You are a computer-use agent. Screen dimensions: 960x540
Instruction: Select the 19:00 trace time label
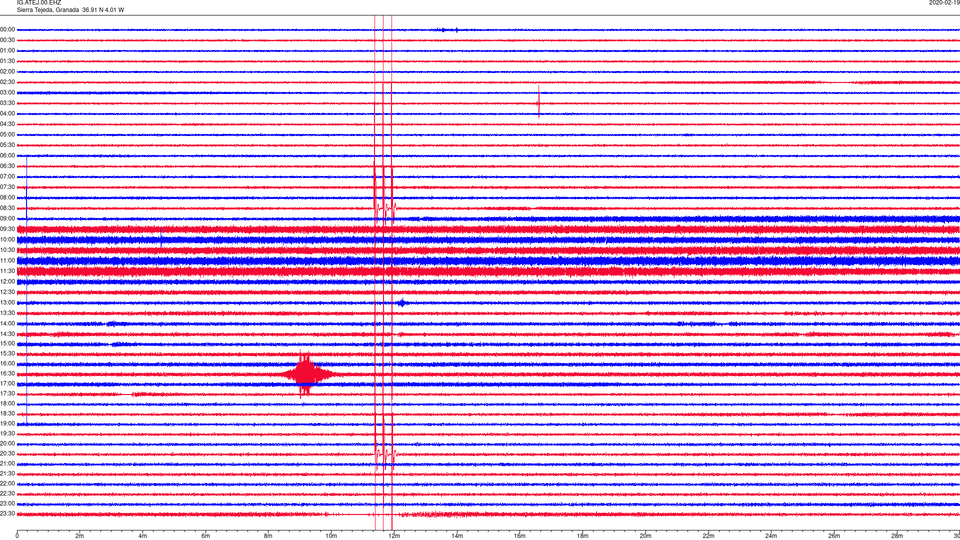pos(8,424)
